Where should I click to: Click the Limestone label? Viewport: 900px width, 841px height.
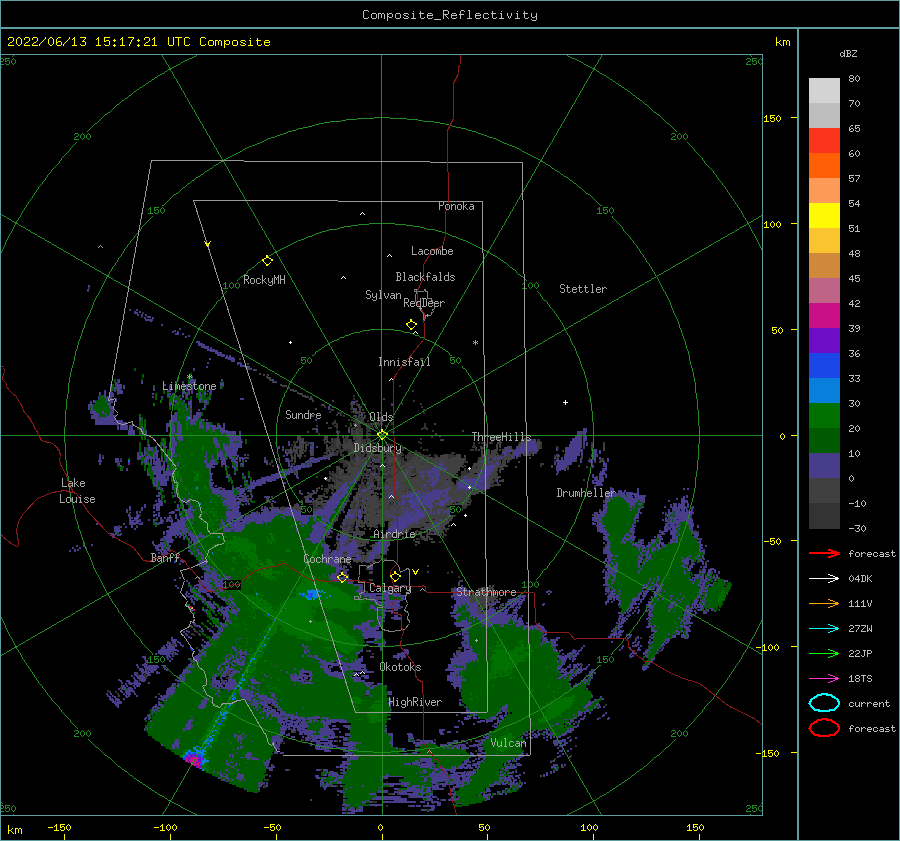[x=189, y=386]
